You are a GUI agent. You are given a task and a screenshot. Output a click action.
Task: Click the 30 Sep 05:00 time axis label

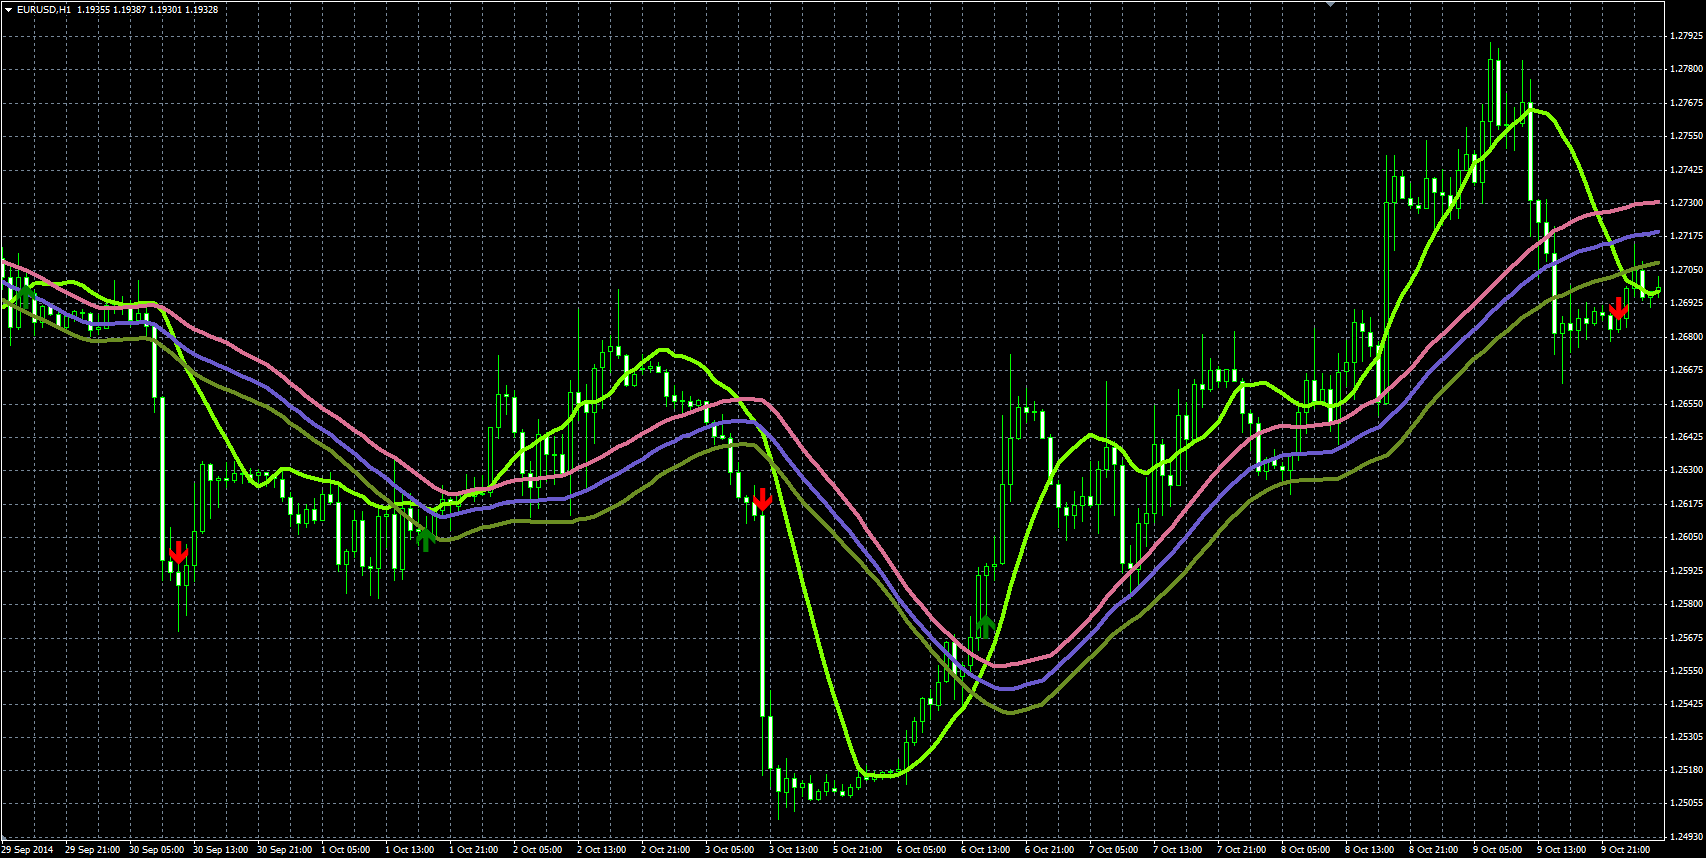(157, 850)
